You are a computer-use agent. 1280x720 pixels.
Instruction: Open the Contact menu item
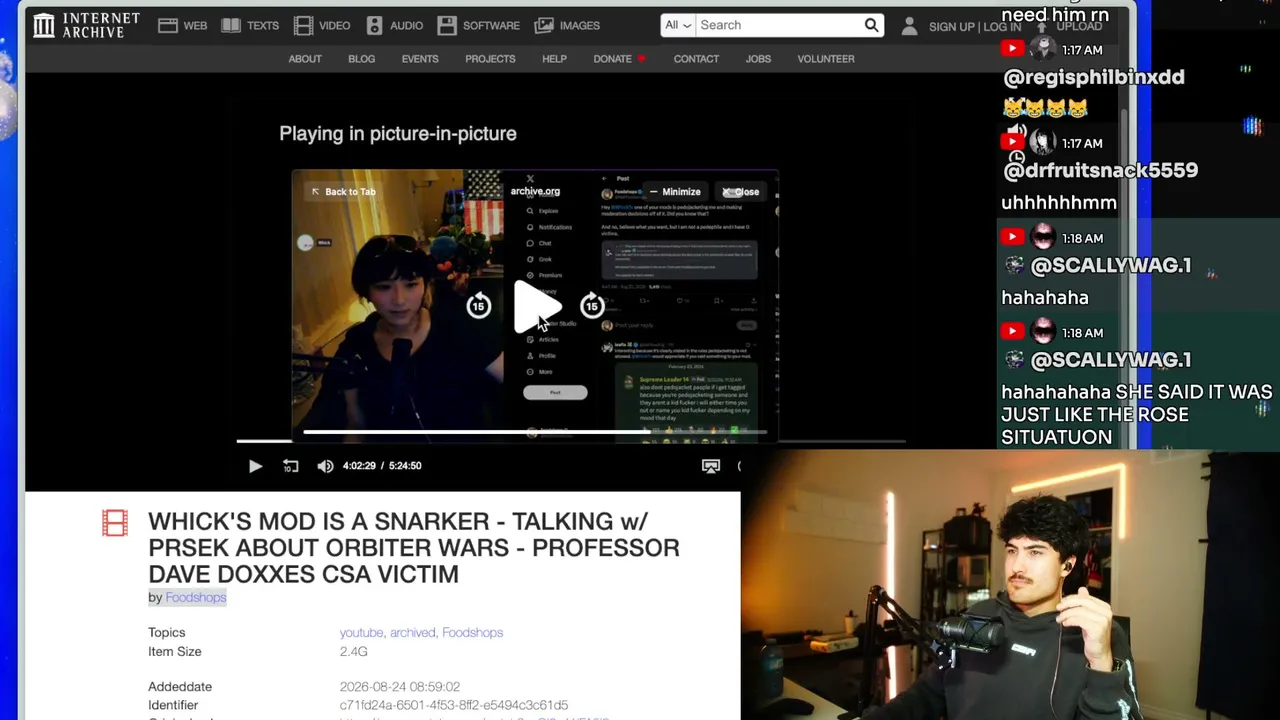696,59
